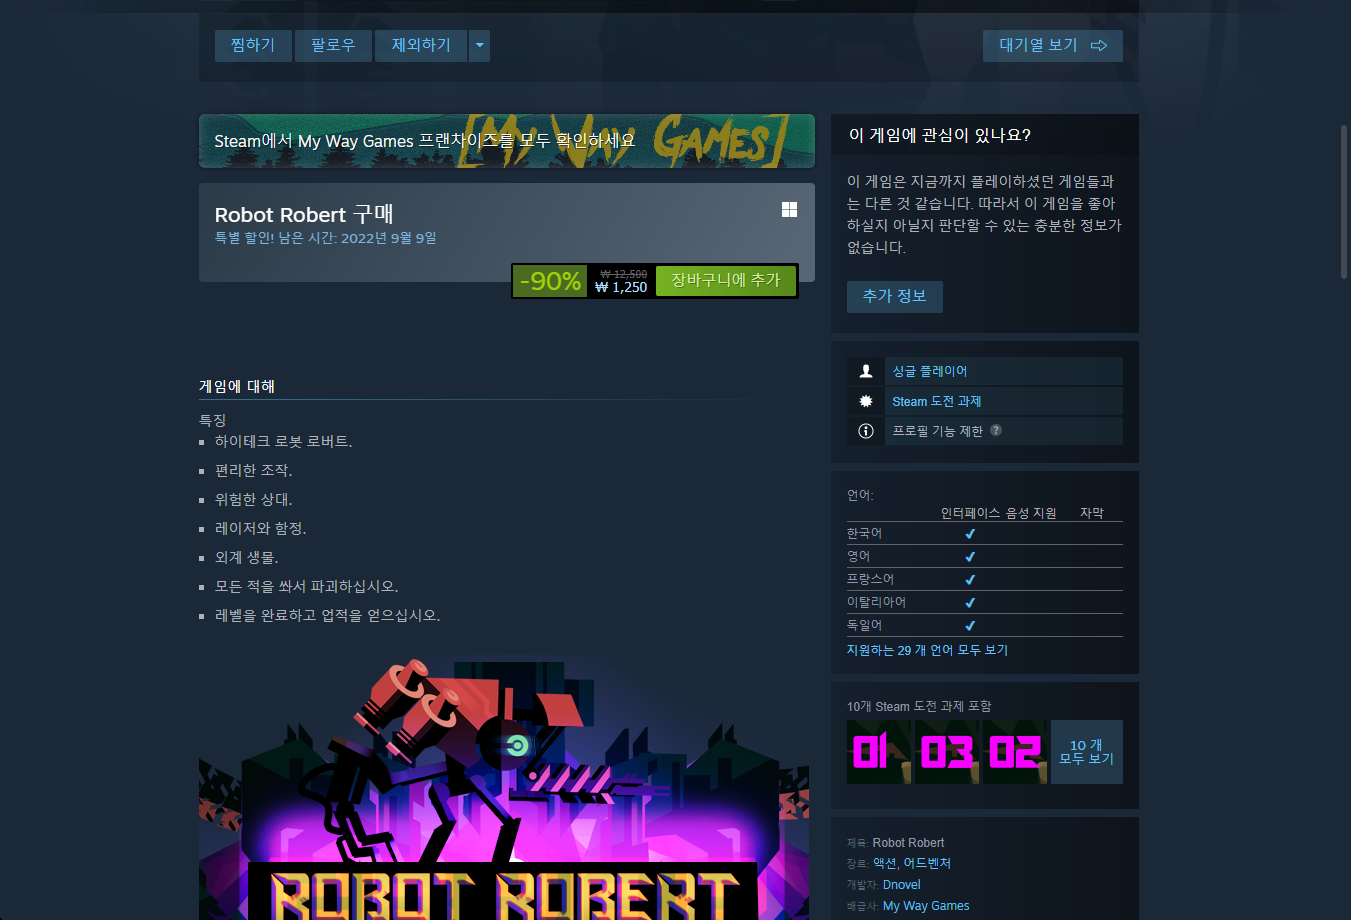Screen dimensions: 1351x920
Task: Click the 레벨을 완료하고 업적을 얻으십시오 line
Action: (328, 615)
